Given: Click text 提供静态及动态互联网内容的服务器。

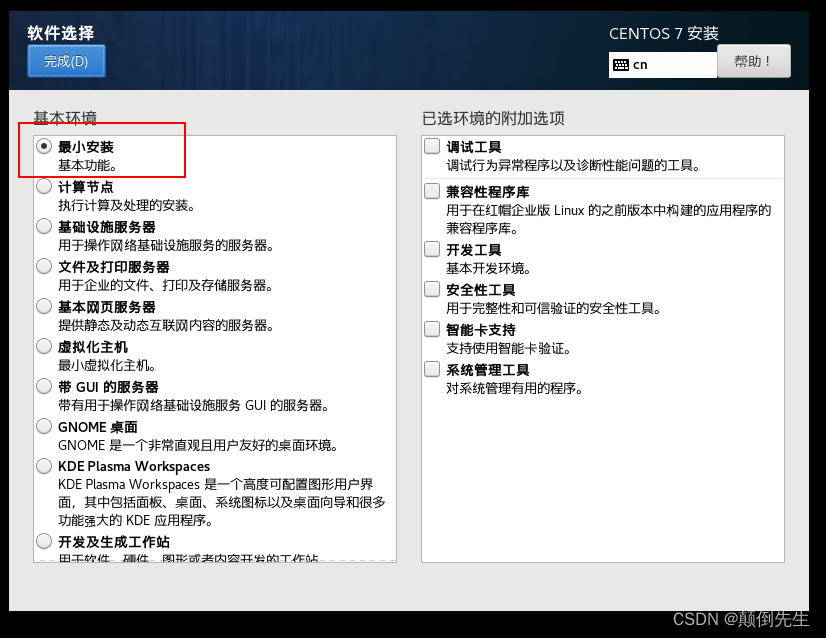Looking at the screenshot, I should (165, 326).
